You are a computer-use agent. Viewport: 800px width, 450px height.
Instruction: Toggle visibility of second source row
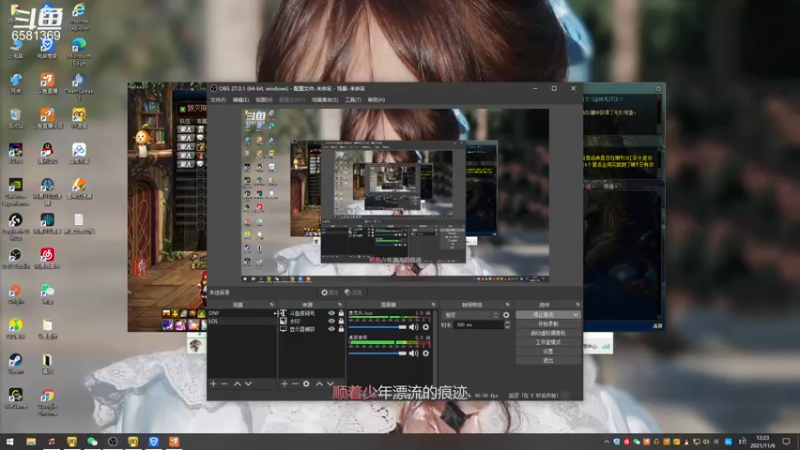click(332, 321)
